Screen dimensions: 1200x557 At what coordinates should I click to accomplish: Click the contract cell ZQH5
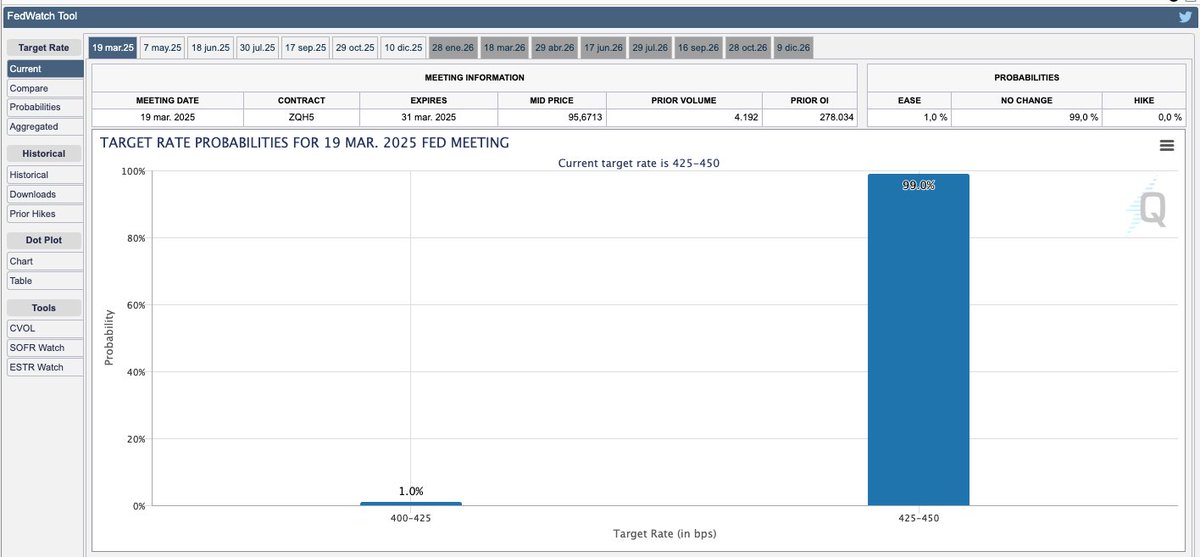coord(302,117)
